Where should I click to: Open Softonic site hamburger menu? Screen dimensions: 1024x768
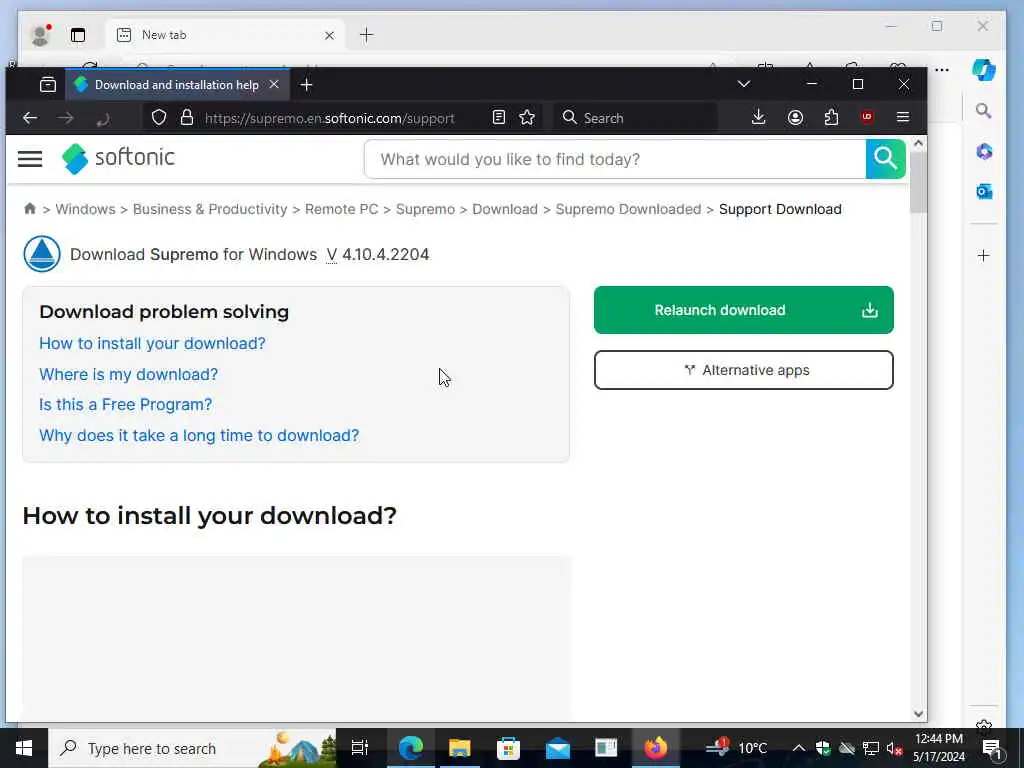(x=30, y=159)
